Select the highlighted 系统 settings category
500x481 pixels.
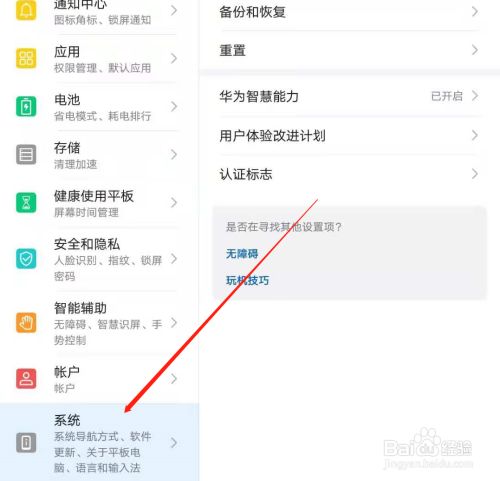point(99,442)
